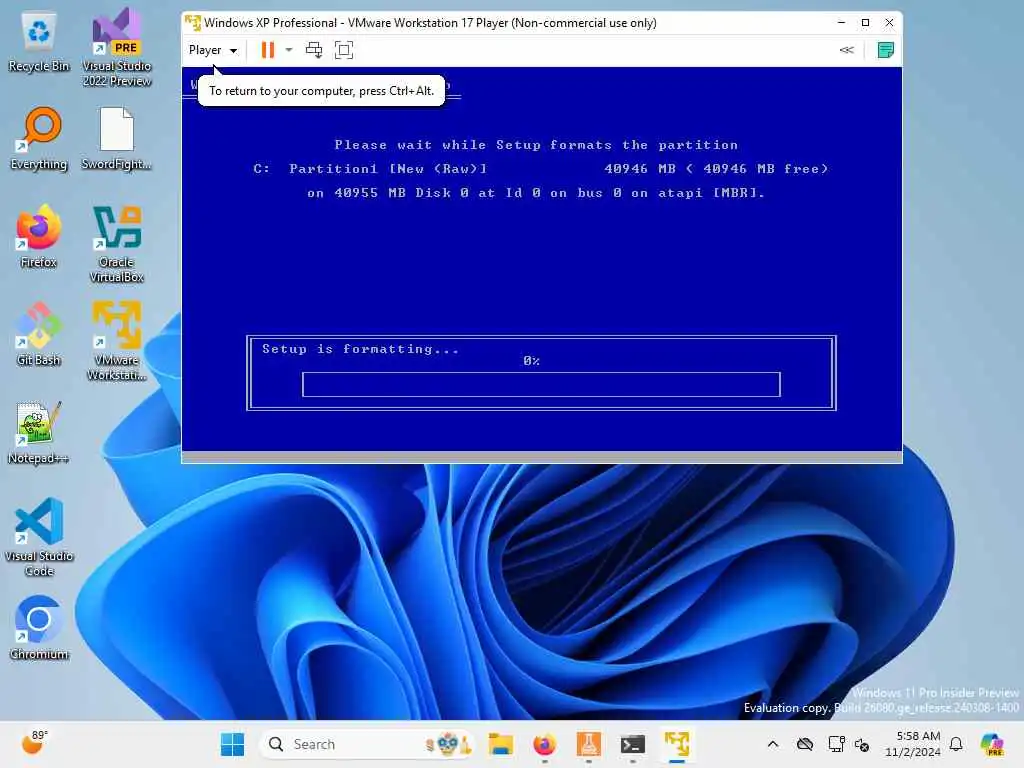Pause the virtual machine with the pause button
Viewport: 1024px width, 768px height.
click(267, 50)
